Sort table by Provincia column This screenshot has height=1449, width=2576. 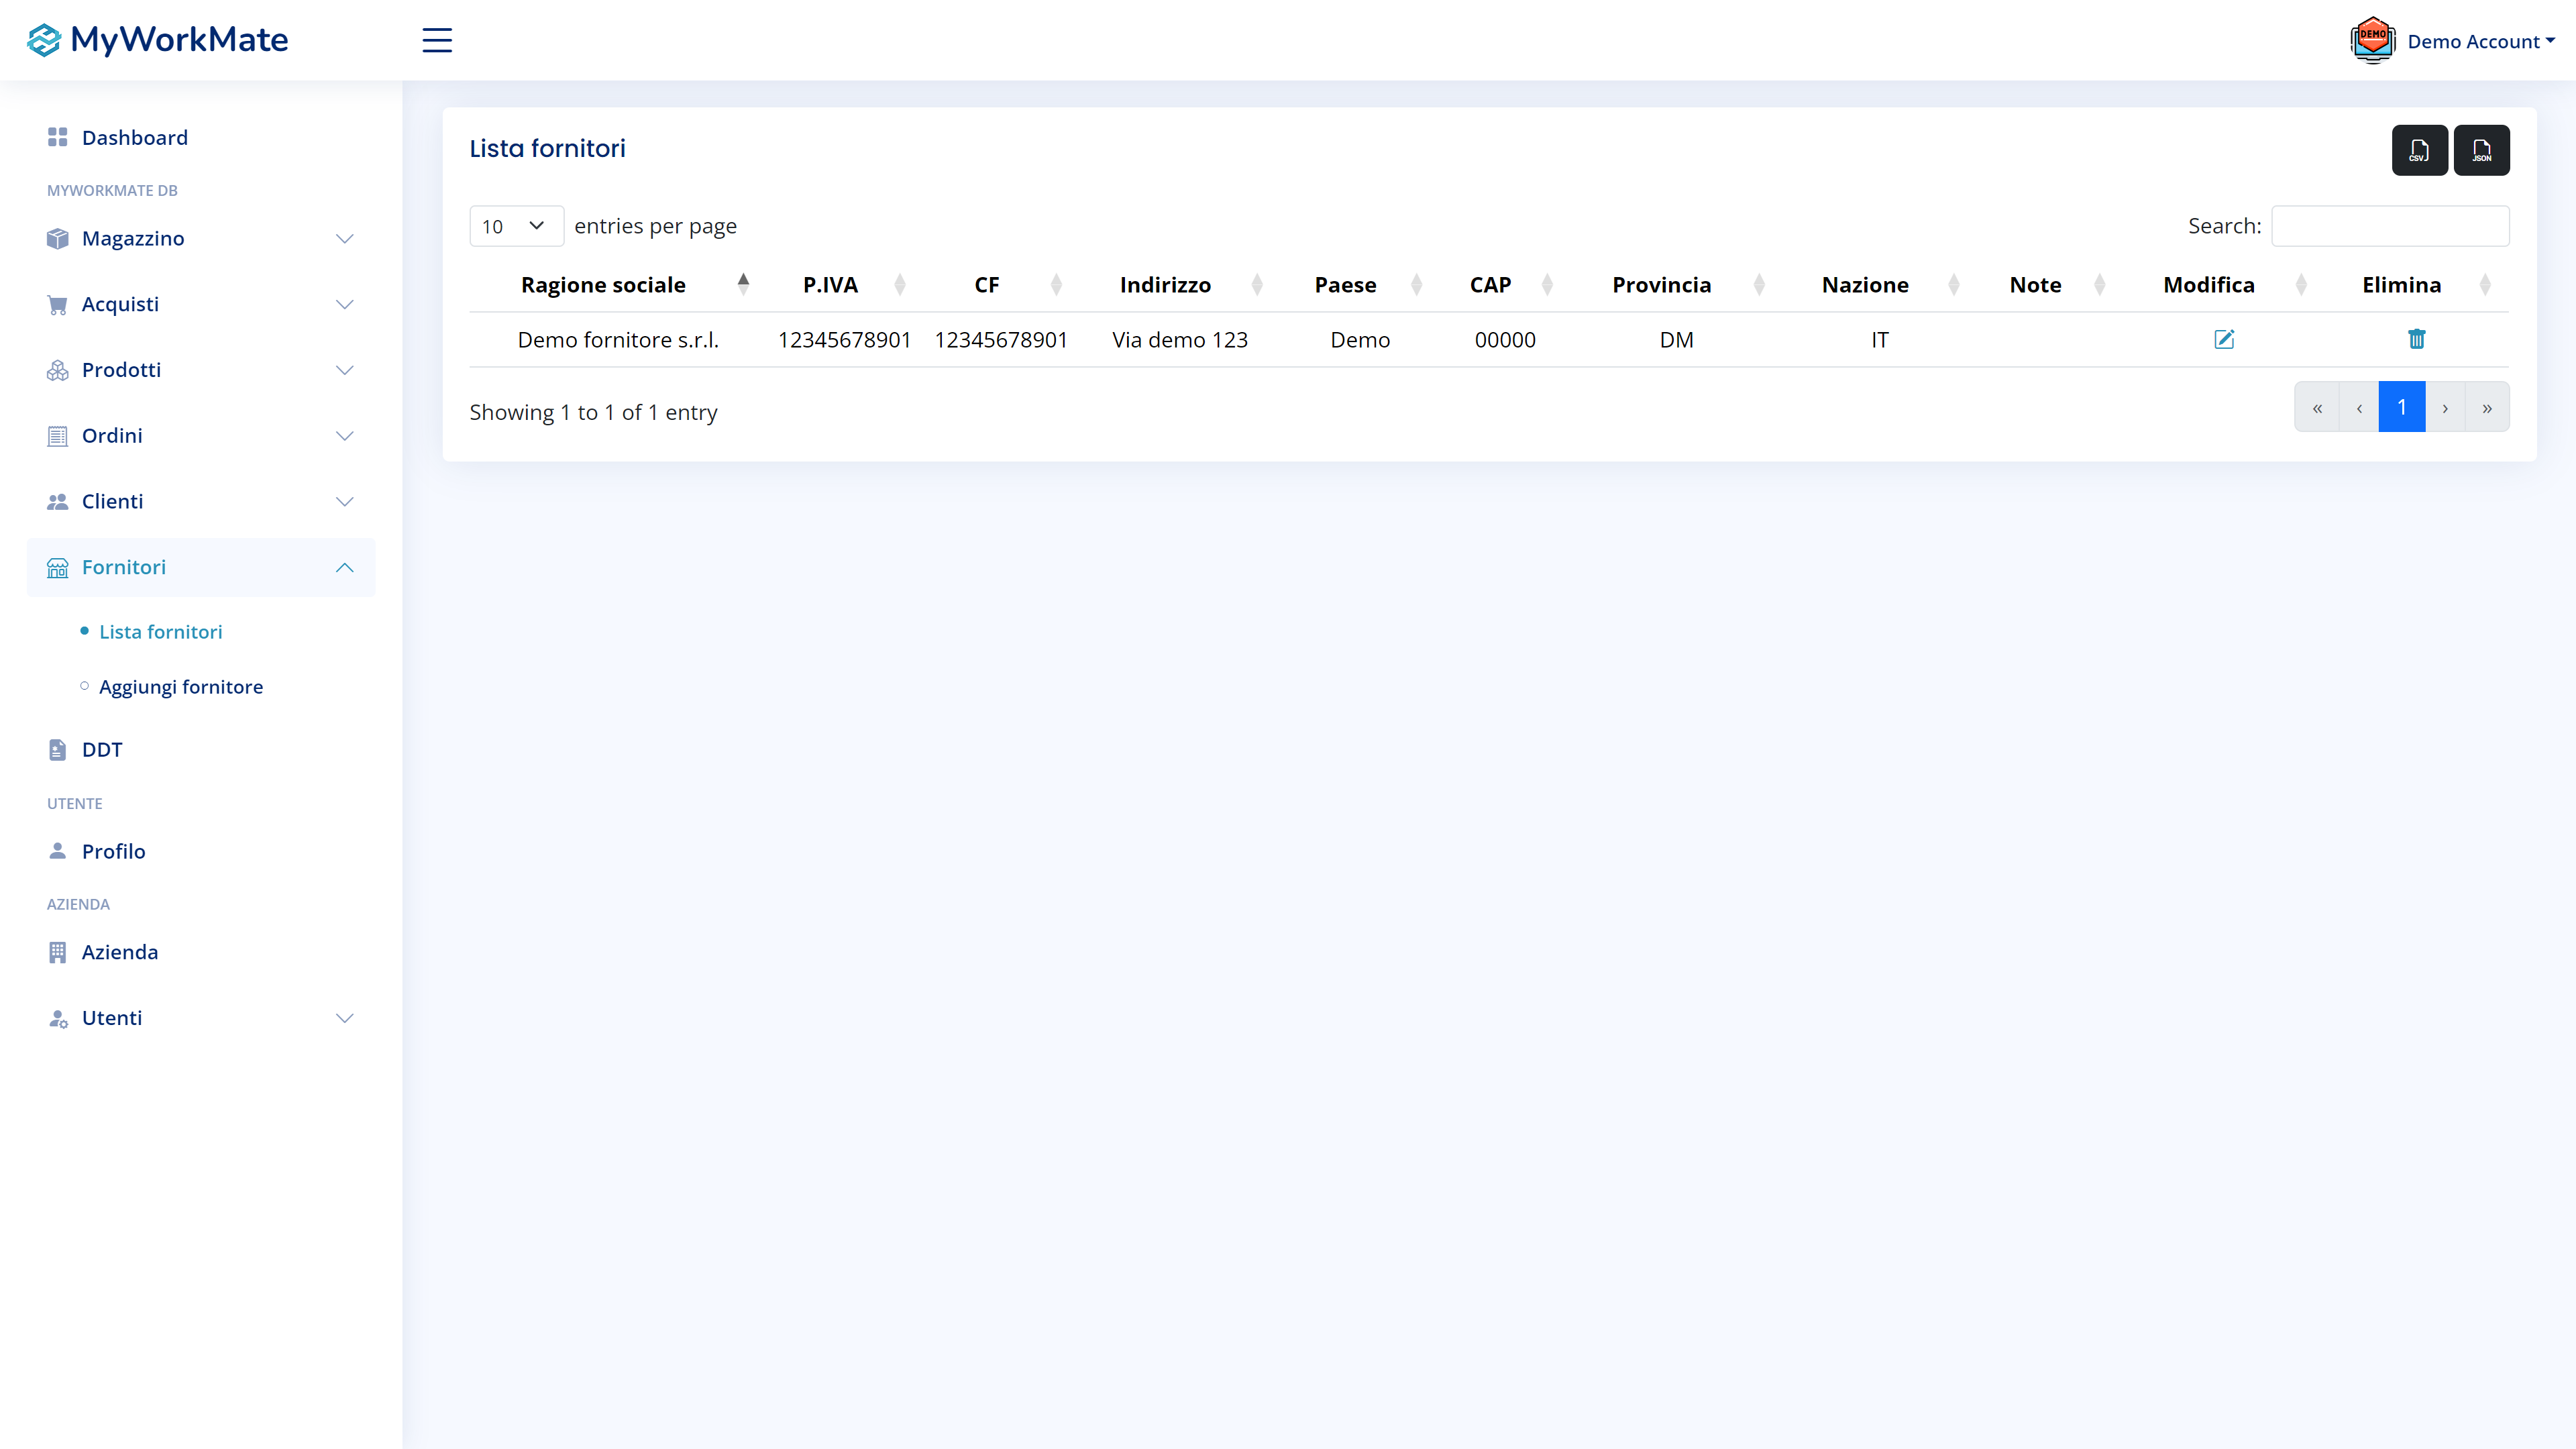point(1661,285)
